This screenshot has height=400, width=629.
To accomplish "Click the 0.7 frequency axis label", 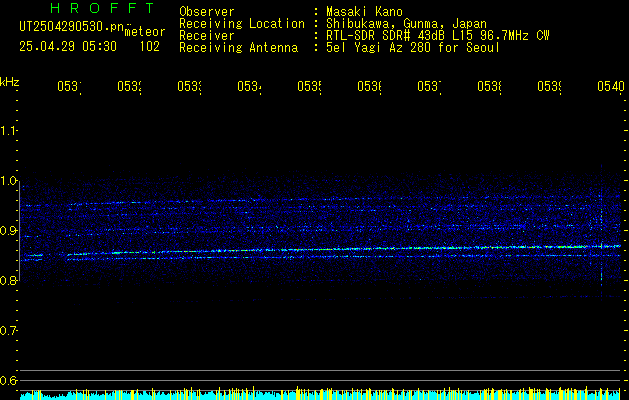I will (x=8, y=331).
